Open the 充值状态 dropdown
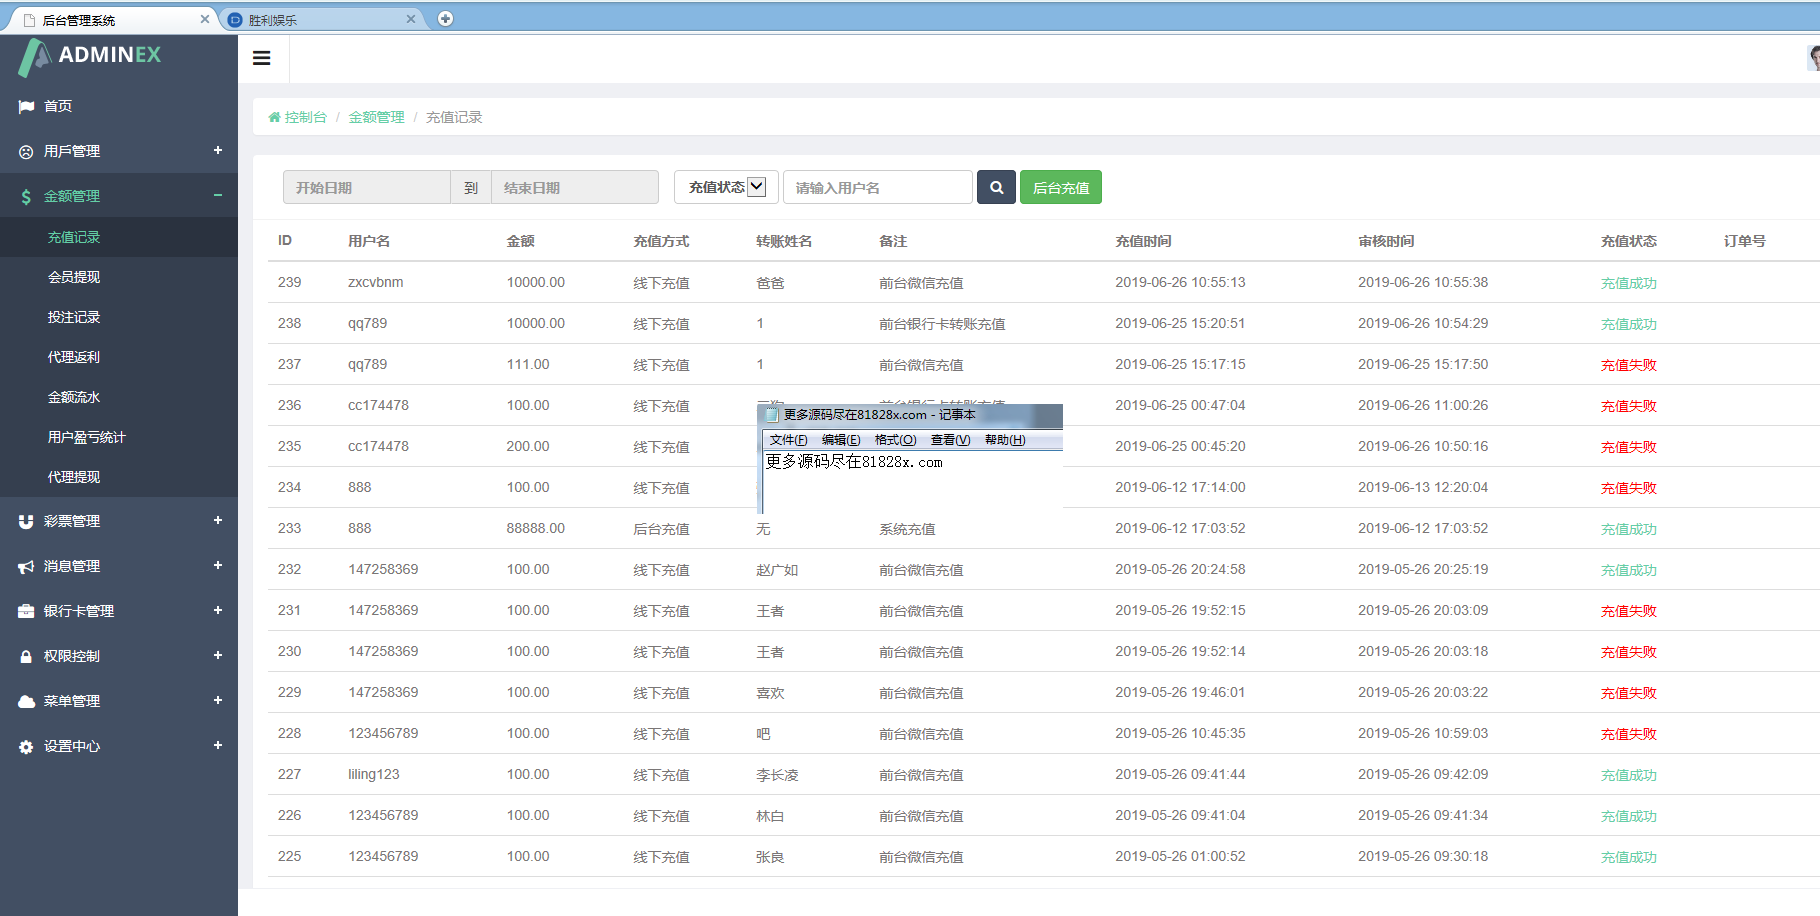 [726, 187]
